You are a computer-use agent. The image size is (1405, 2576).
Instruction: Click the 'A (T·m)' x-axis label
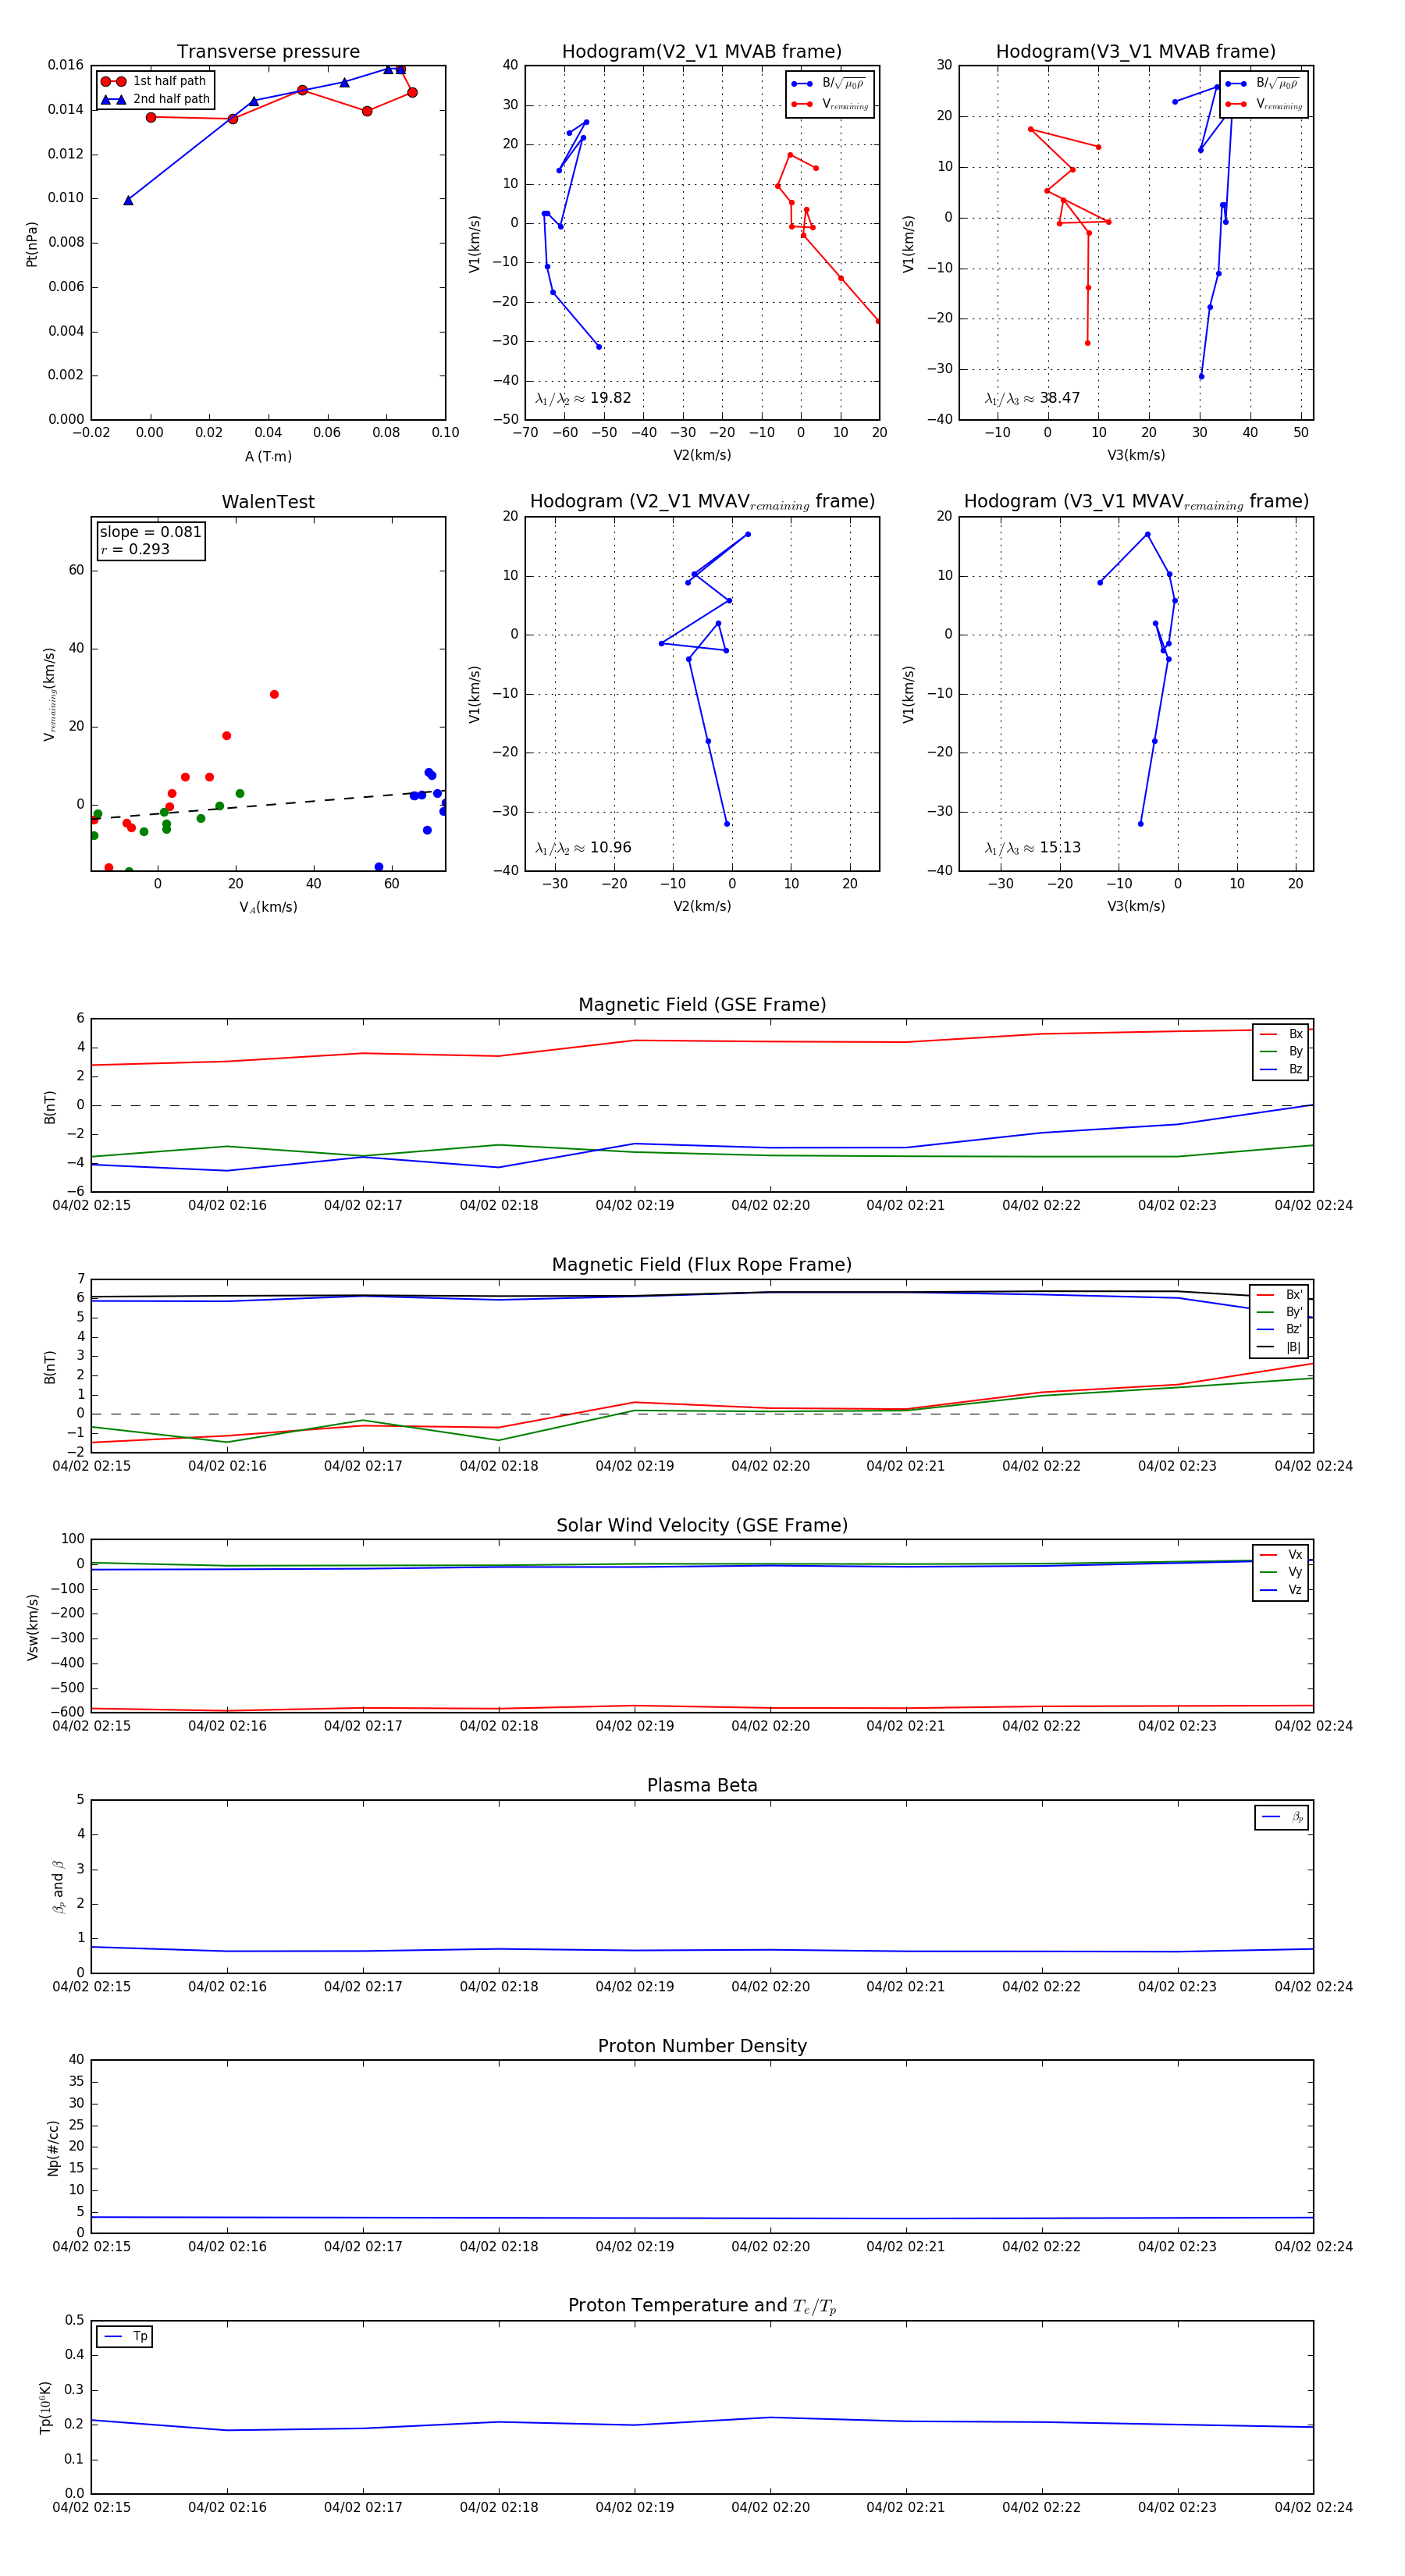click(268, 456)
